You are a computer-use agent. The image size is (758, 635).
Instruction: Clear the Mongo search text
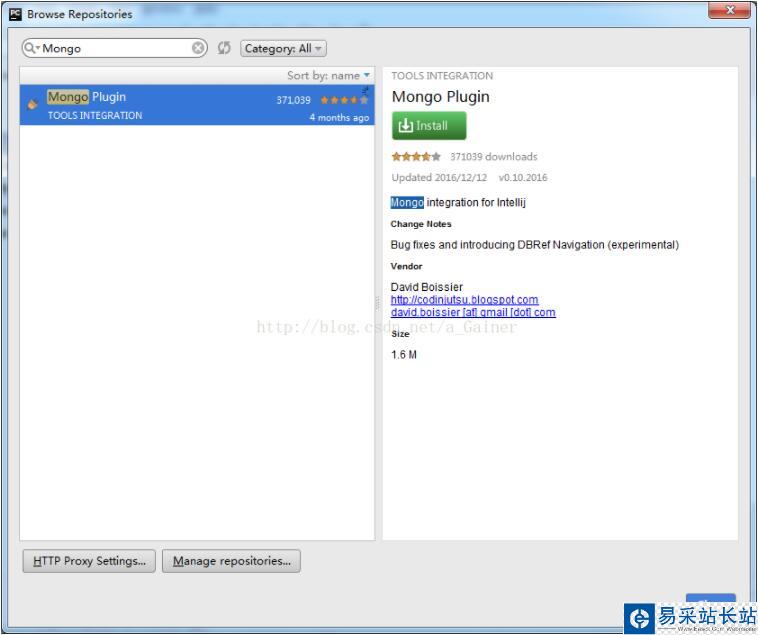click(198, 48)
